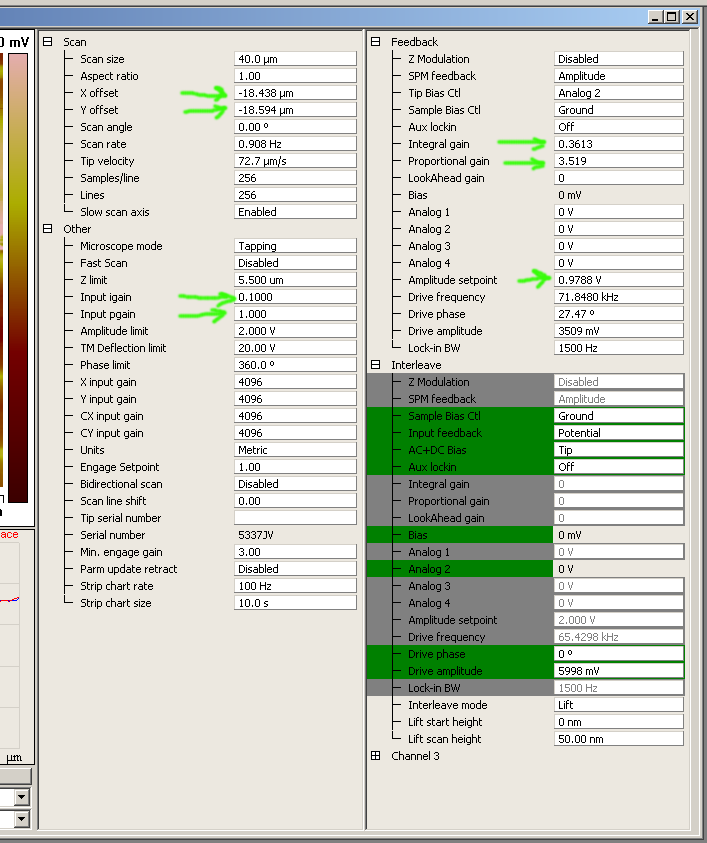
Task: Click the empty Tip serial number field
Action: pos(295,518)
